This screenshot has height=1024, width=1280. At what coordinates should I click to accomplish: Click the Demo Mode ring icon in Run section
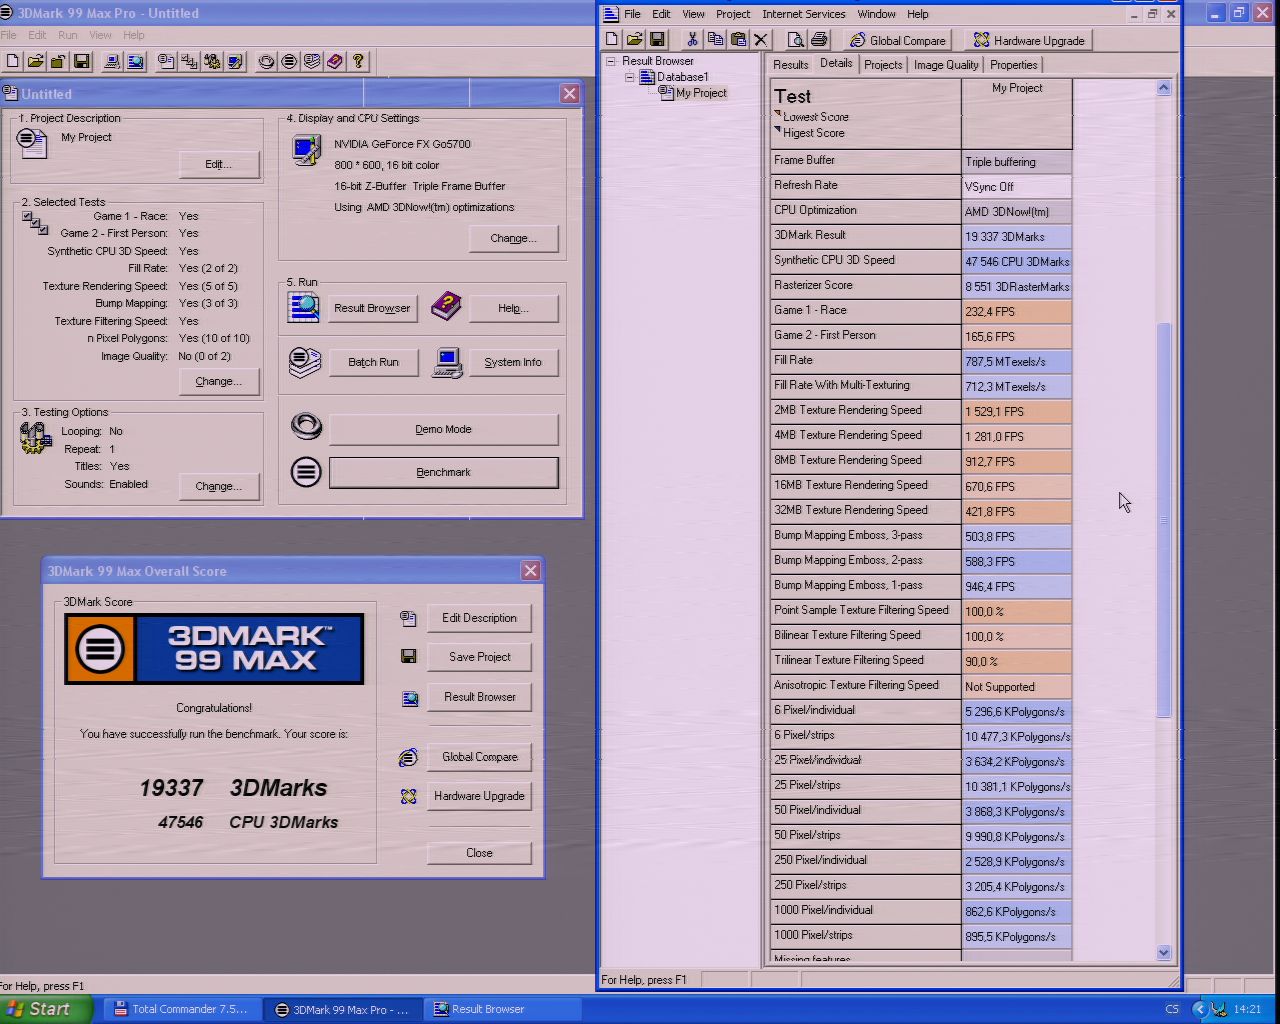(306, 427)
